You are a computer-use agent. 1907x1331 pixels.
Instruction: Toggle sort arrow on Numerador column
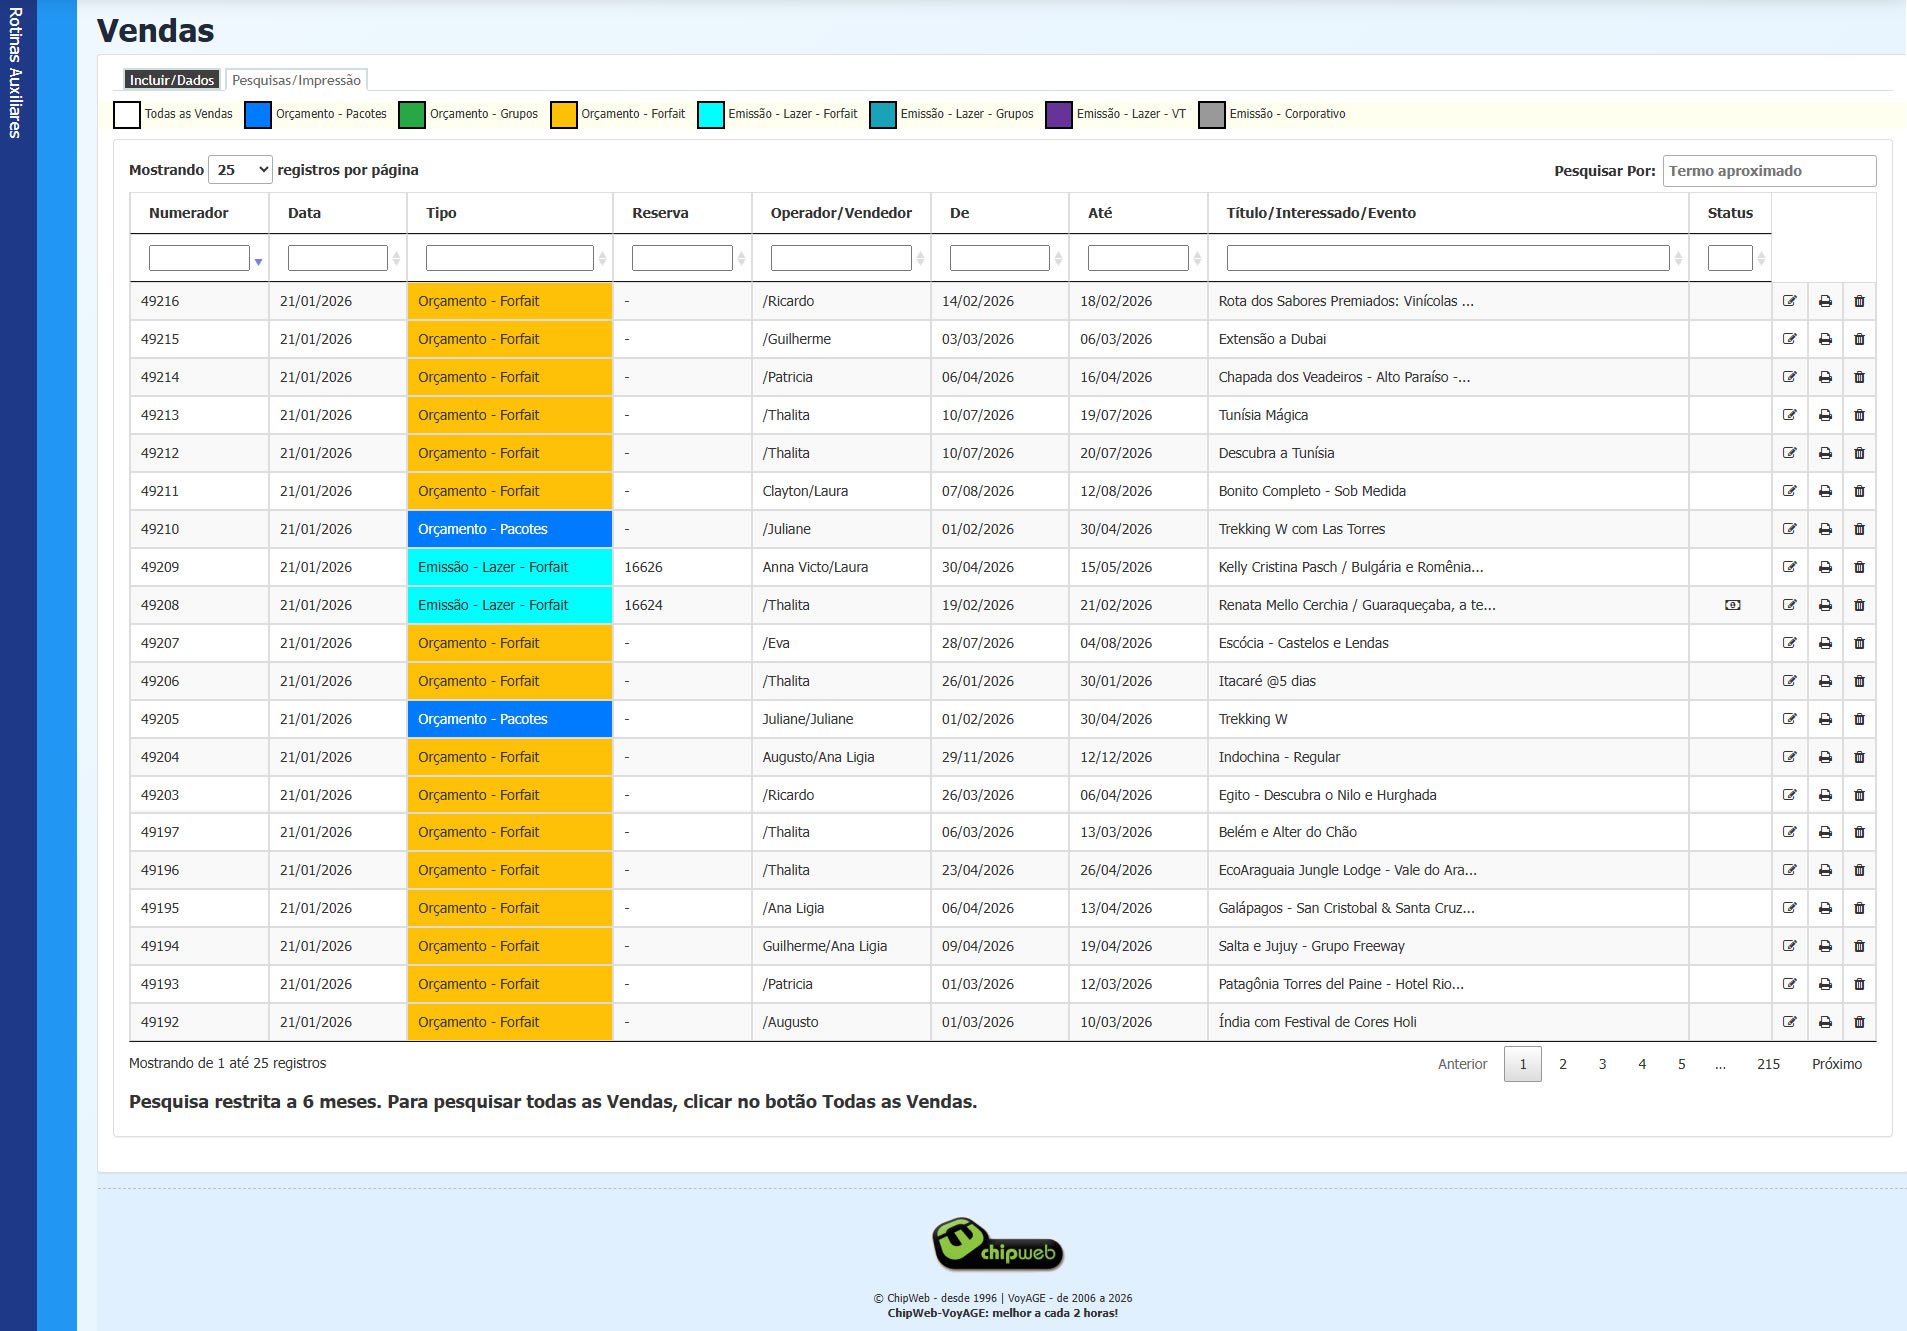(x=258, y=261)
